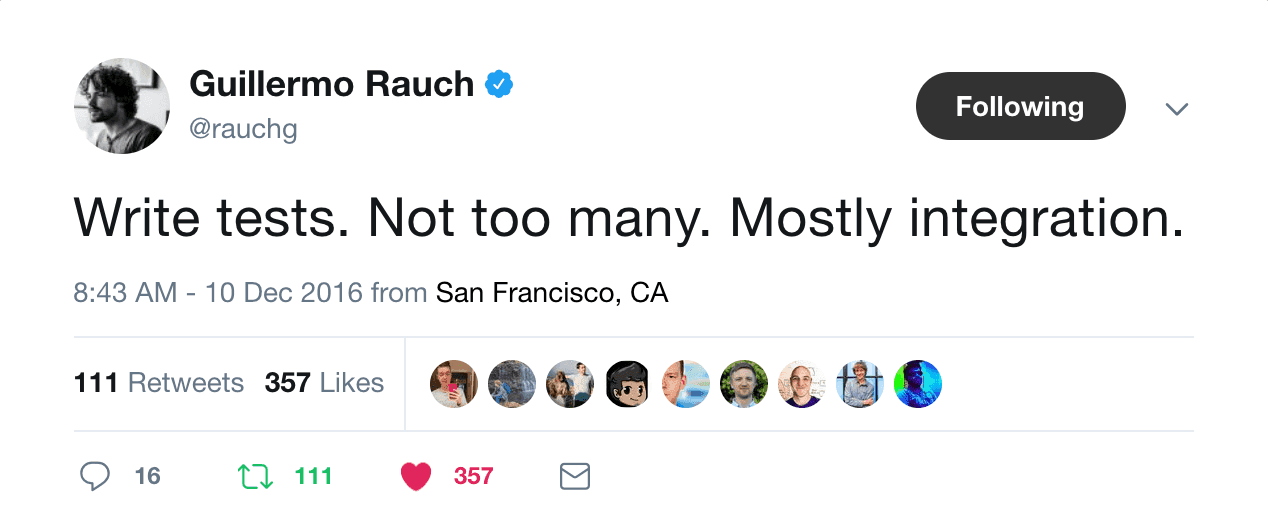Screen dimensions: 1268x532
Task: Click the envelope direct message icon
Action: 574,476
